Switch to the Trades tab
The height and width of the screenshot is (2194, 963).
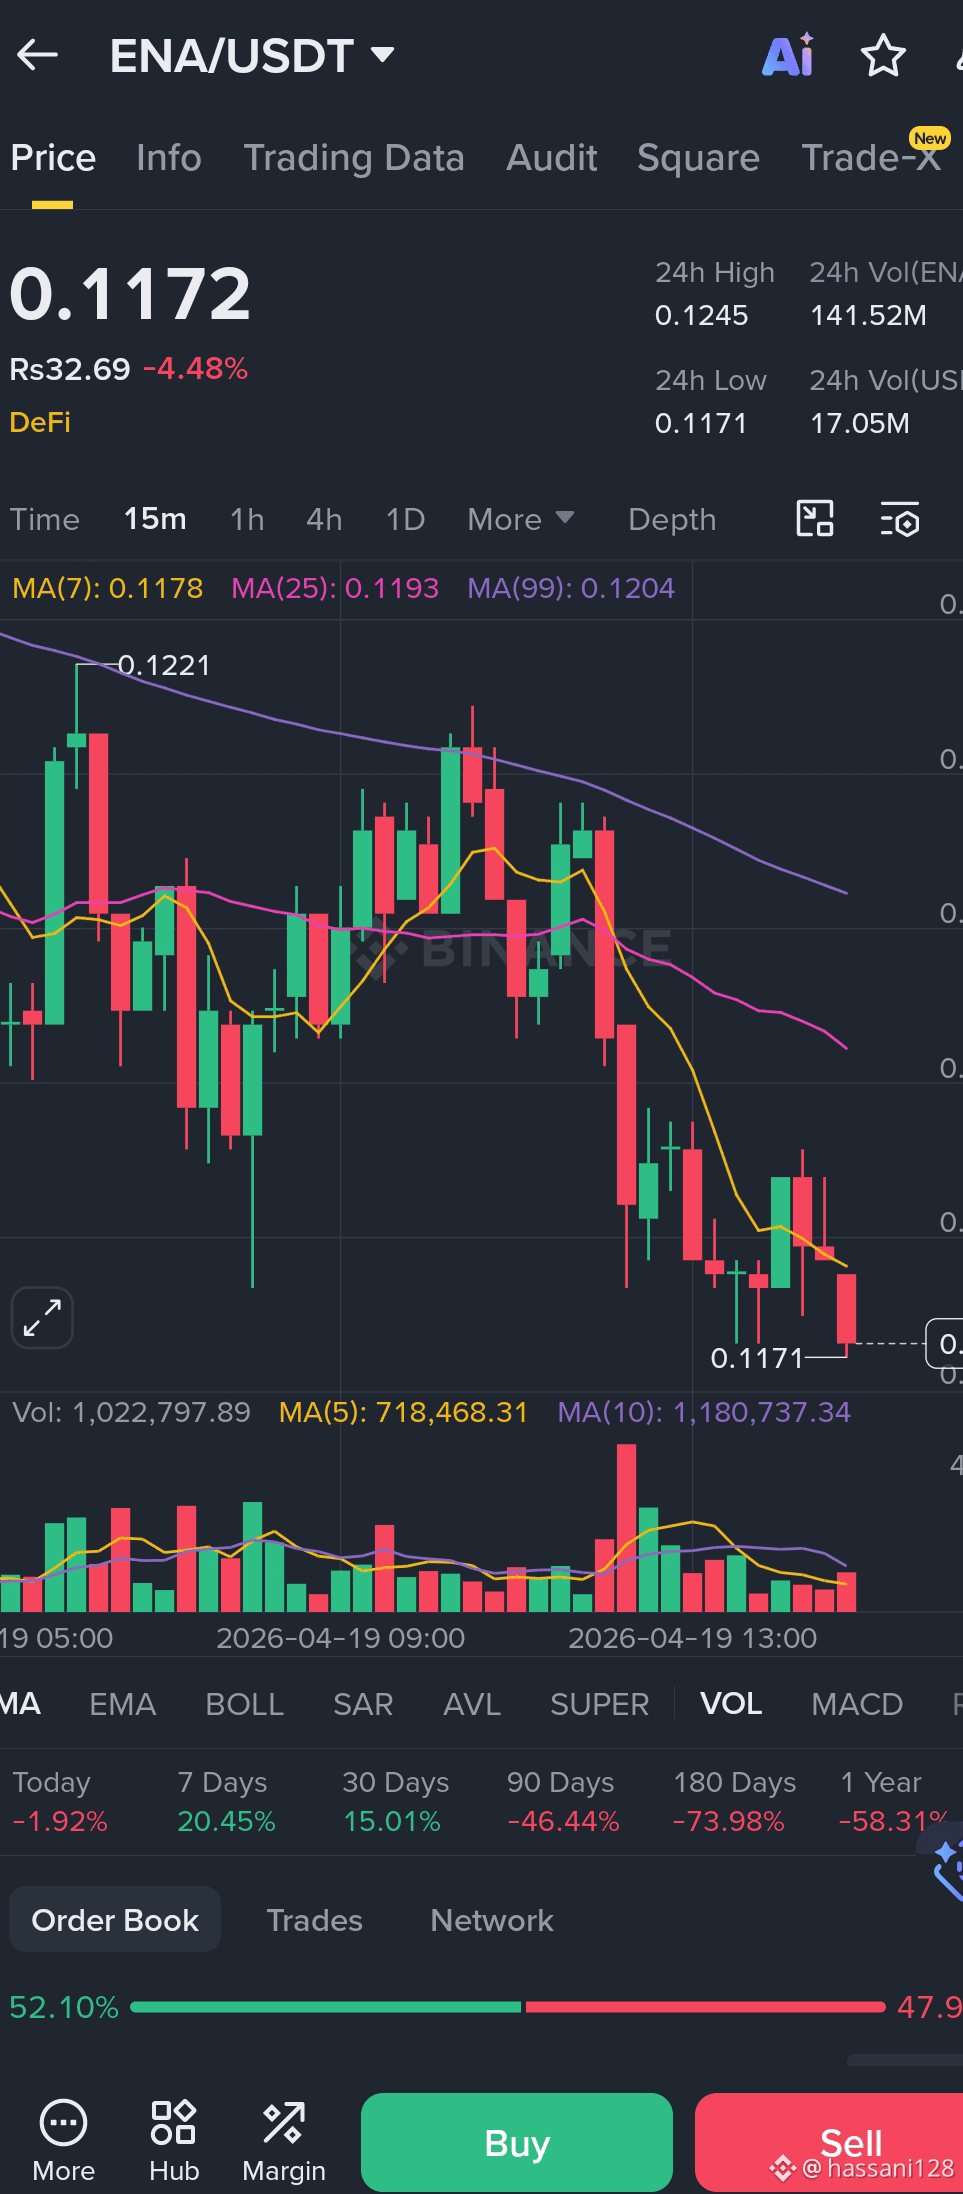314,1920
